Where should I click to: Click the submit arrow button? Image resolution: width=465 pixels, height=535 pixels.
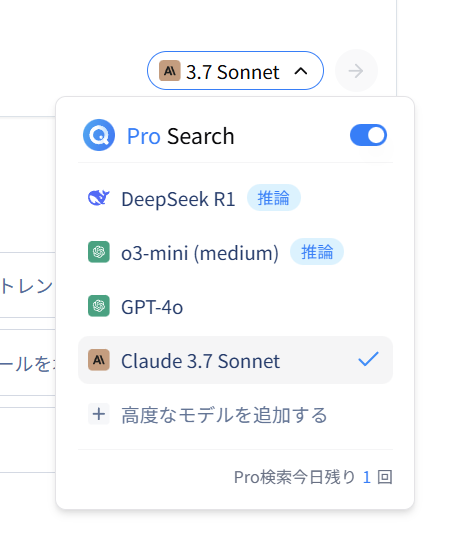tap(356, 71)
